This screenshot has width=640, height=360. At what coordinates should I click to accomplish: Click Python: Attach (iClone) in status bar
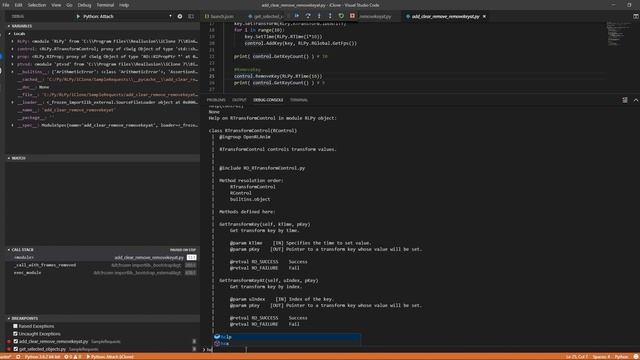click(110, 357)
